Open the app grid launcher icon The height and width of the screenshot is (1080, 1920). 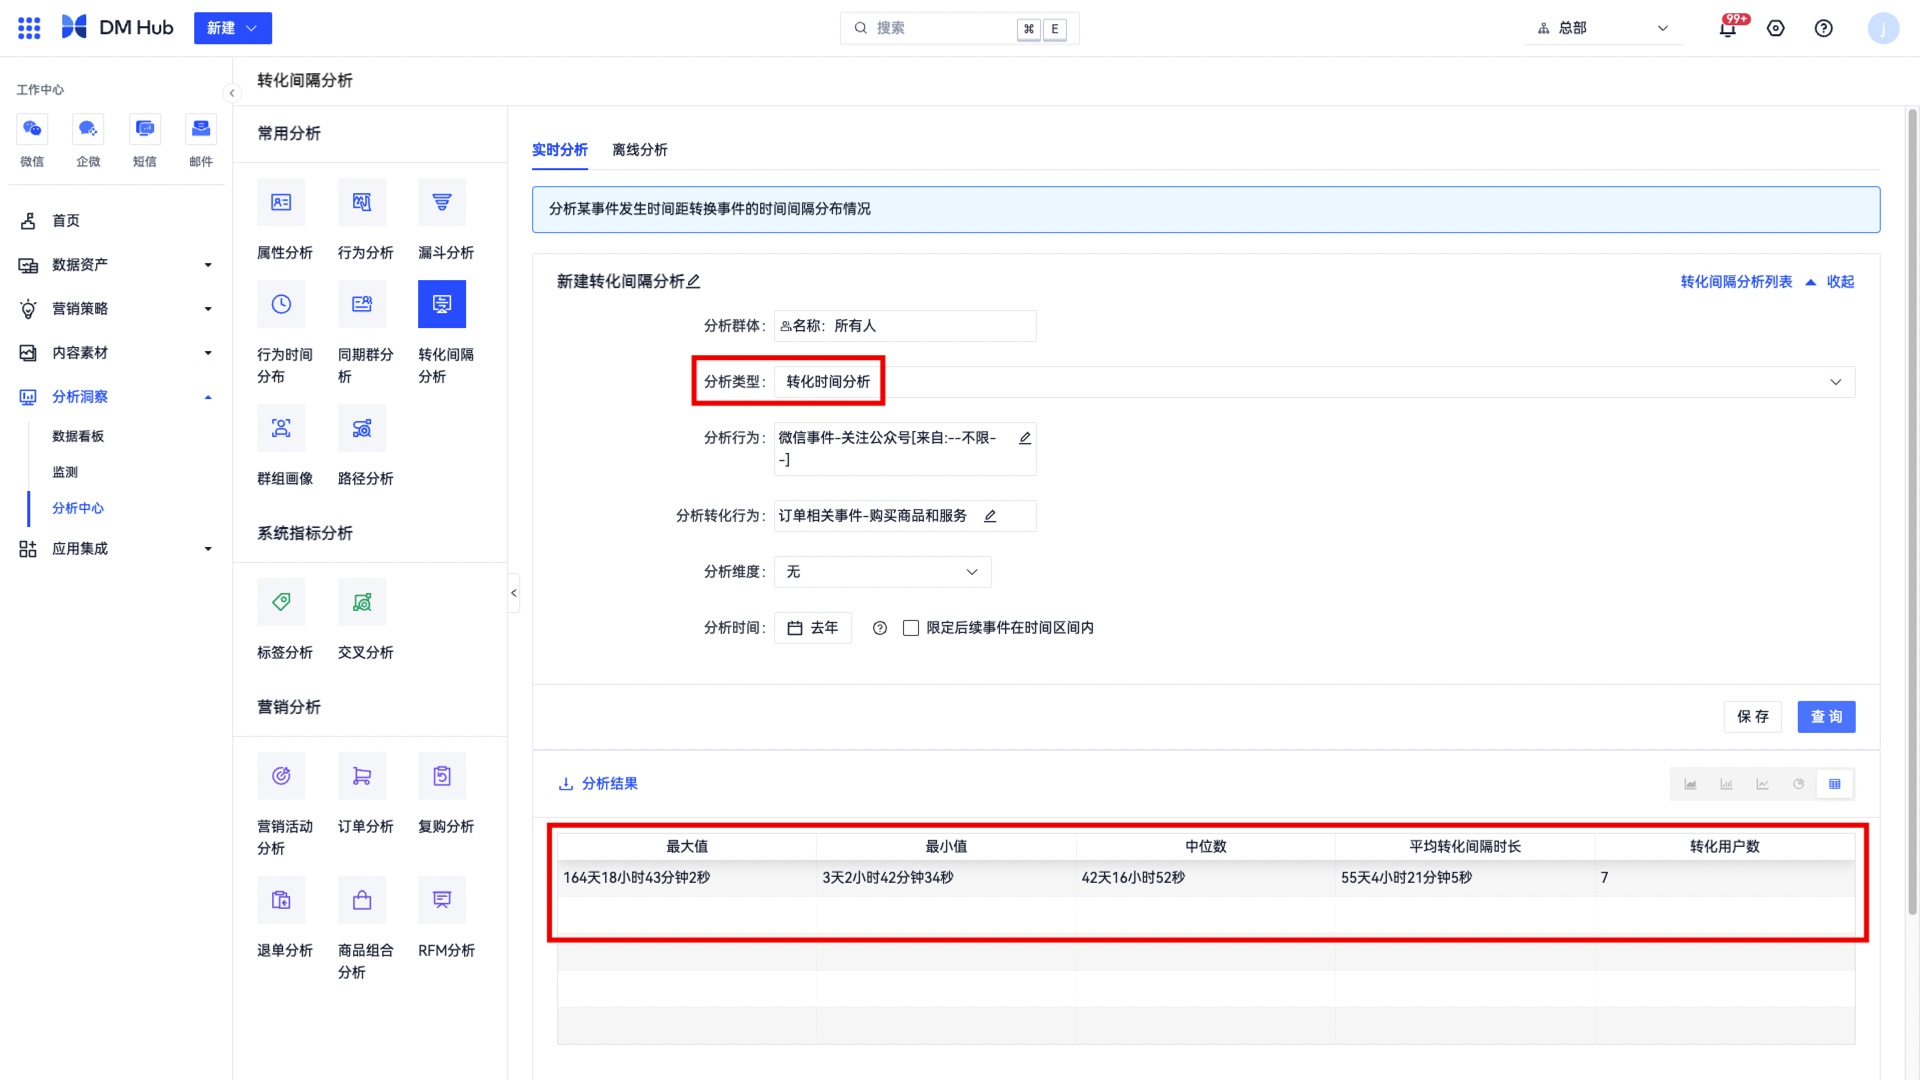(29, 28)
